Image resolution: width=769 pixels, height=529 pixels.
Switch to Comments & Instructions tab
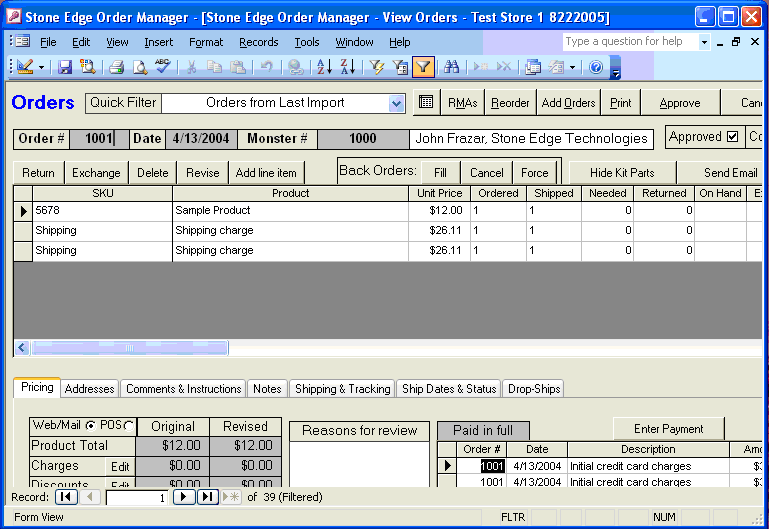[x=183, y=389]
